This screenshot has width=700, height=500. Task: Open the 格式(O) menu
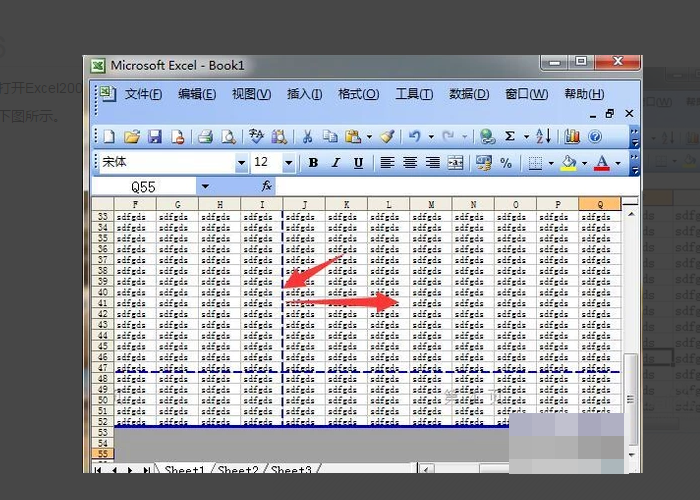tap(358, 94)
